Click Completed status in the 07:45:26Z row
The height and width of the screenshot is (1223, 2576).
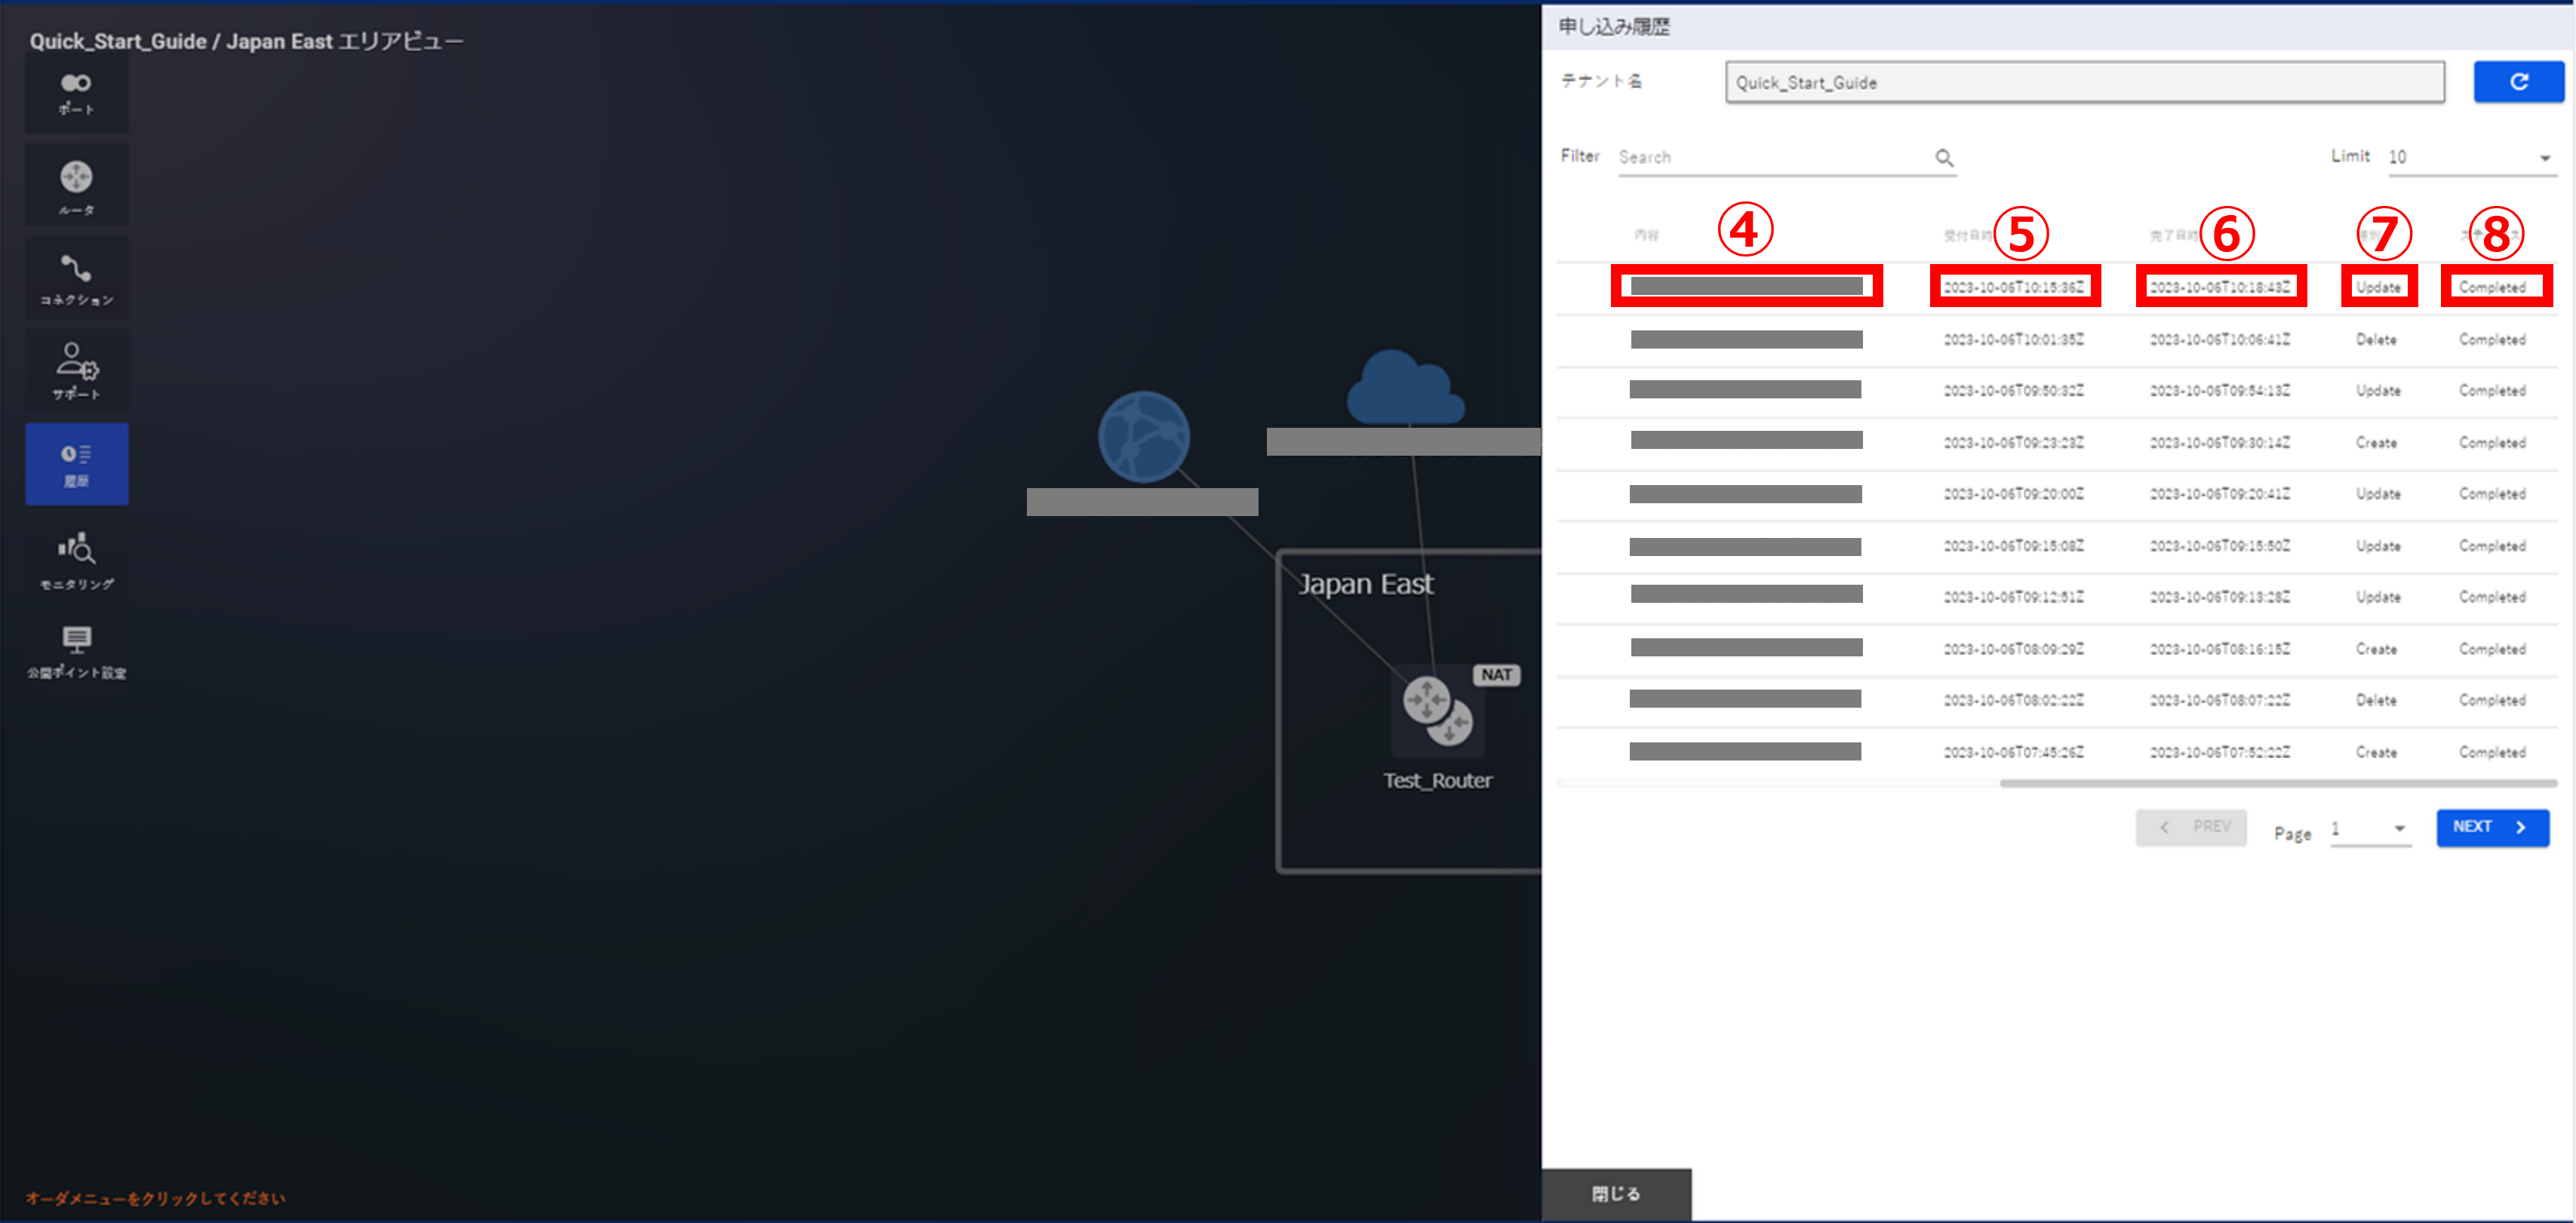(2492, 752)
